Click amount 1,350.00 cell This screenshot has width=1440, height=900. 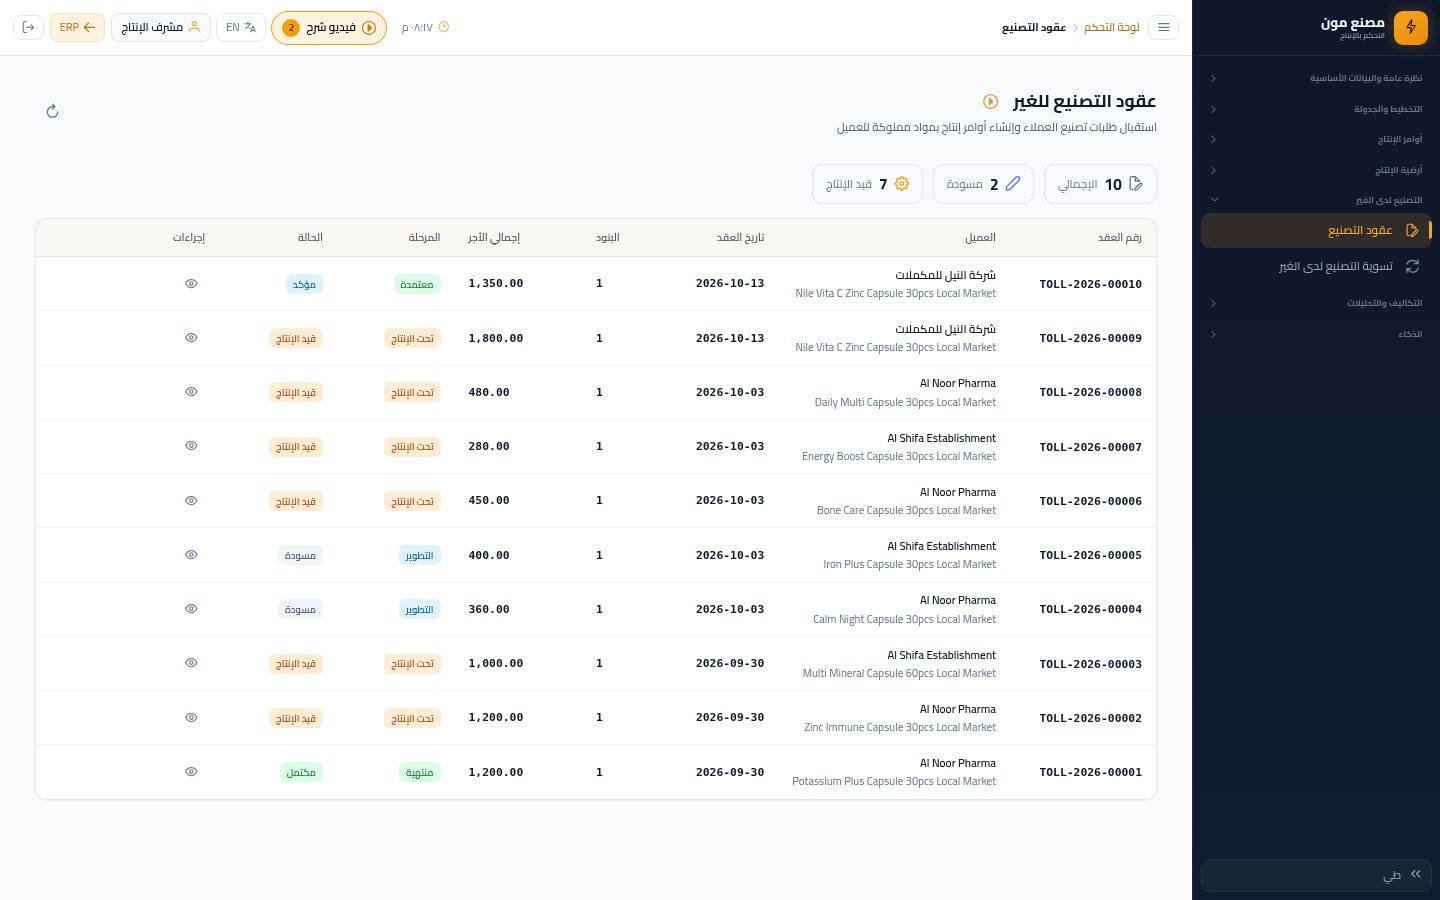tap(496, 284)
